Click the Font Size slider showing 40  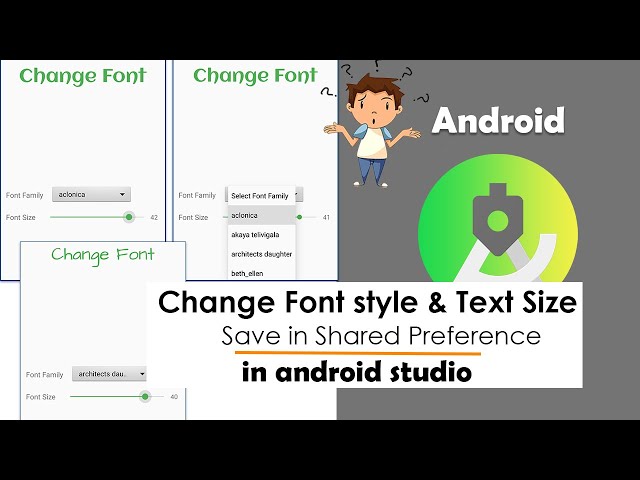click(117, 396)
